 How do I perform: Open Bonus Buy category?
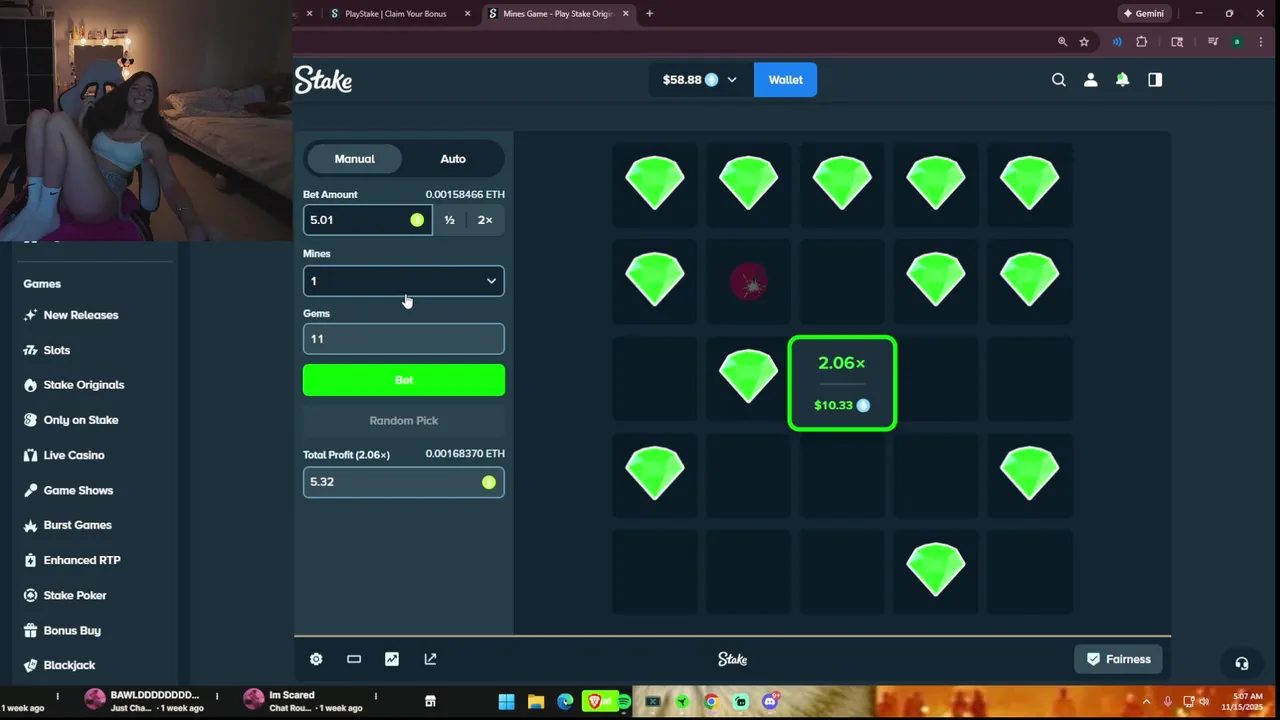(x=72, y=630)
